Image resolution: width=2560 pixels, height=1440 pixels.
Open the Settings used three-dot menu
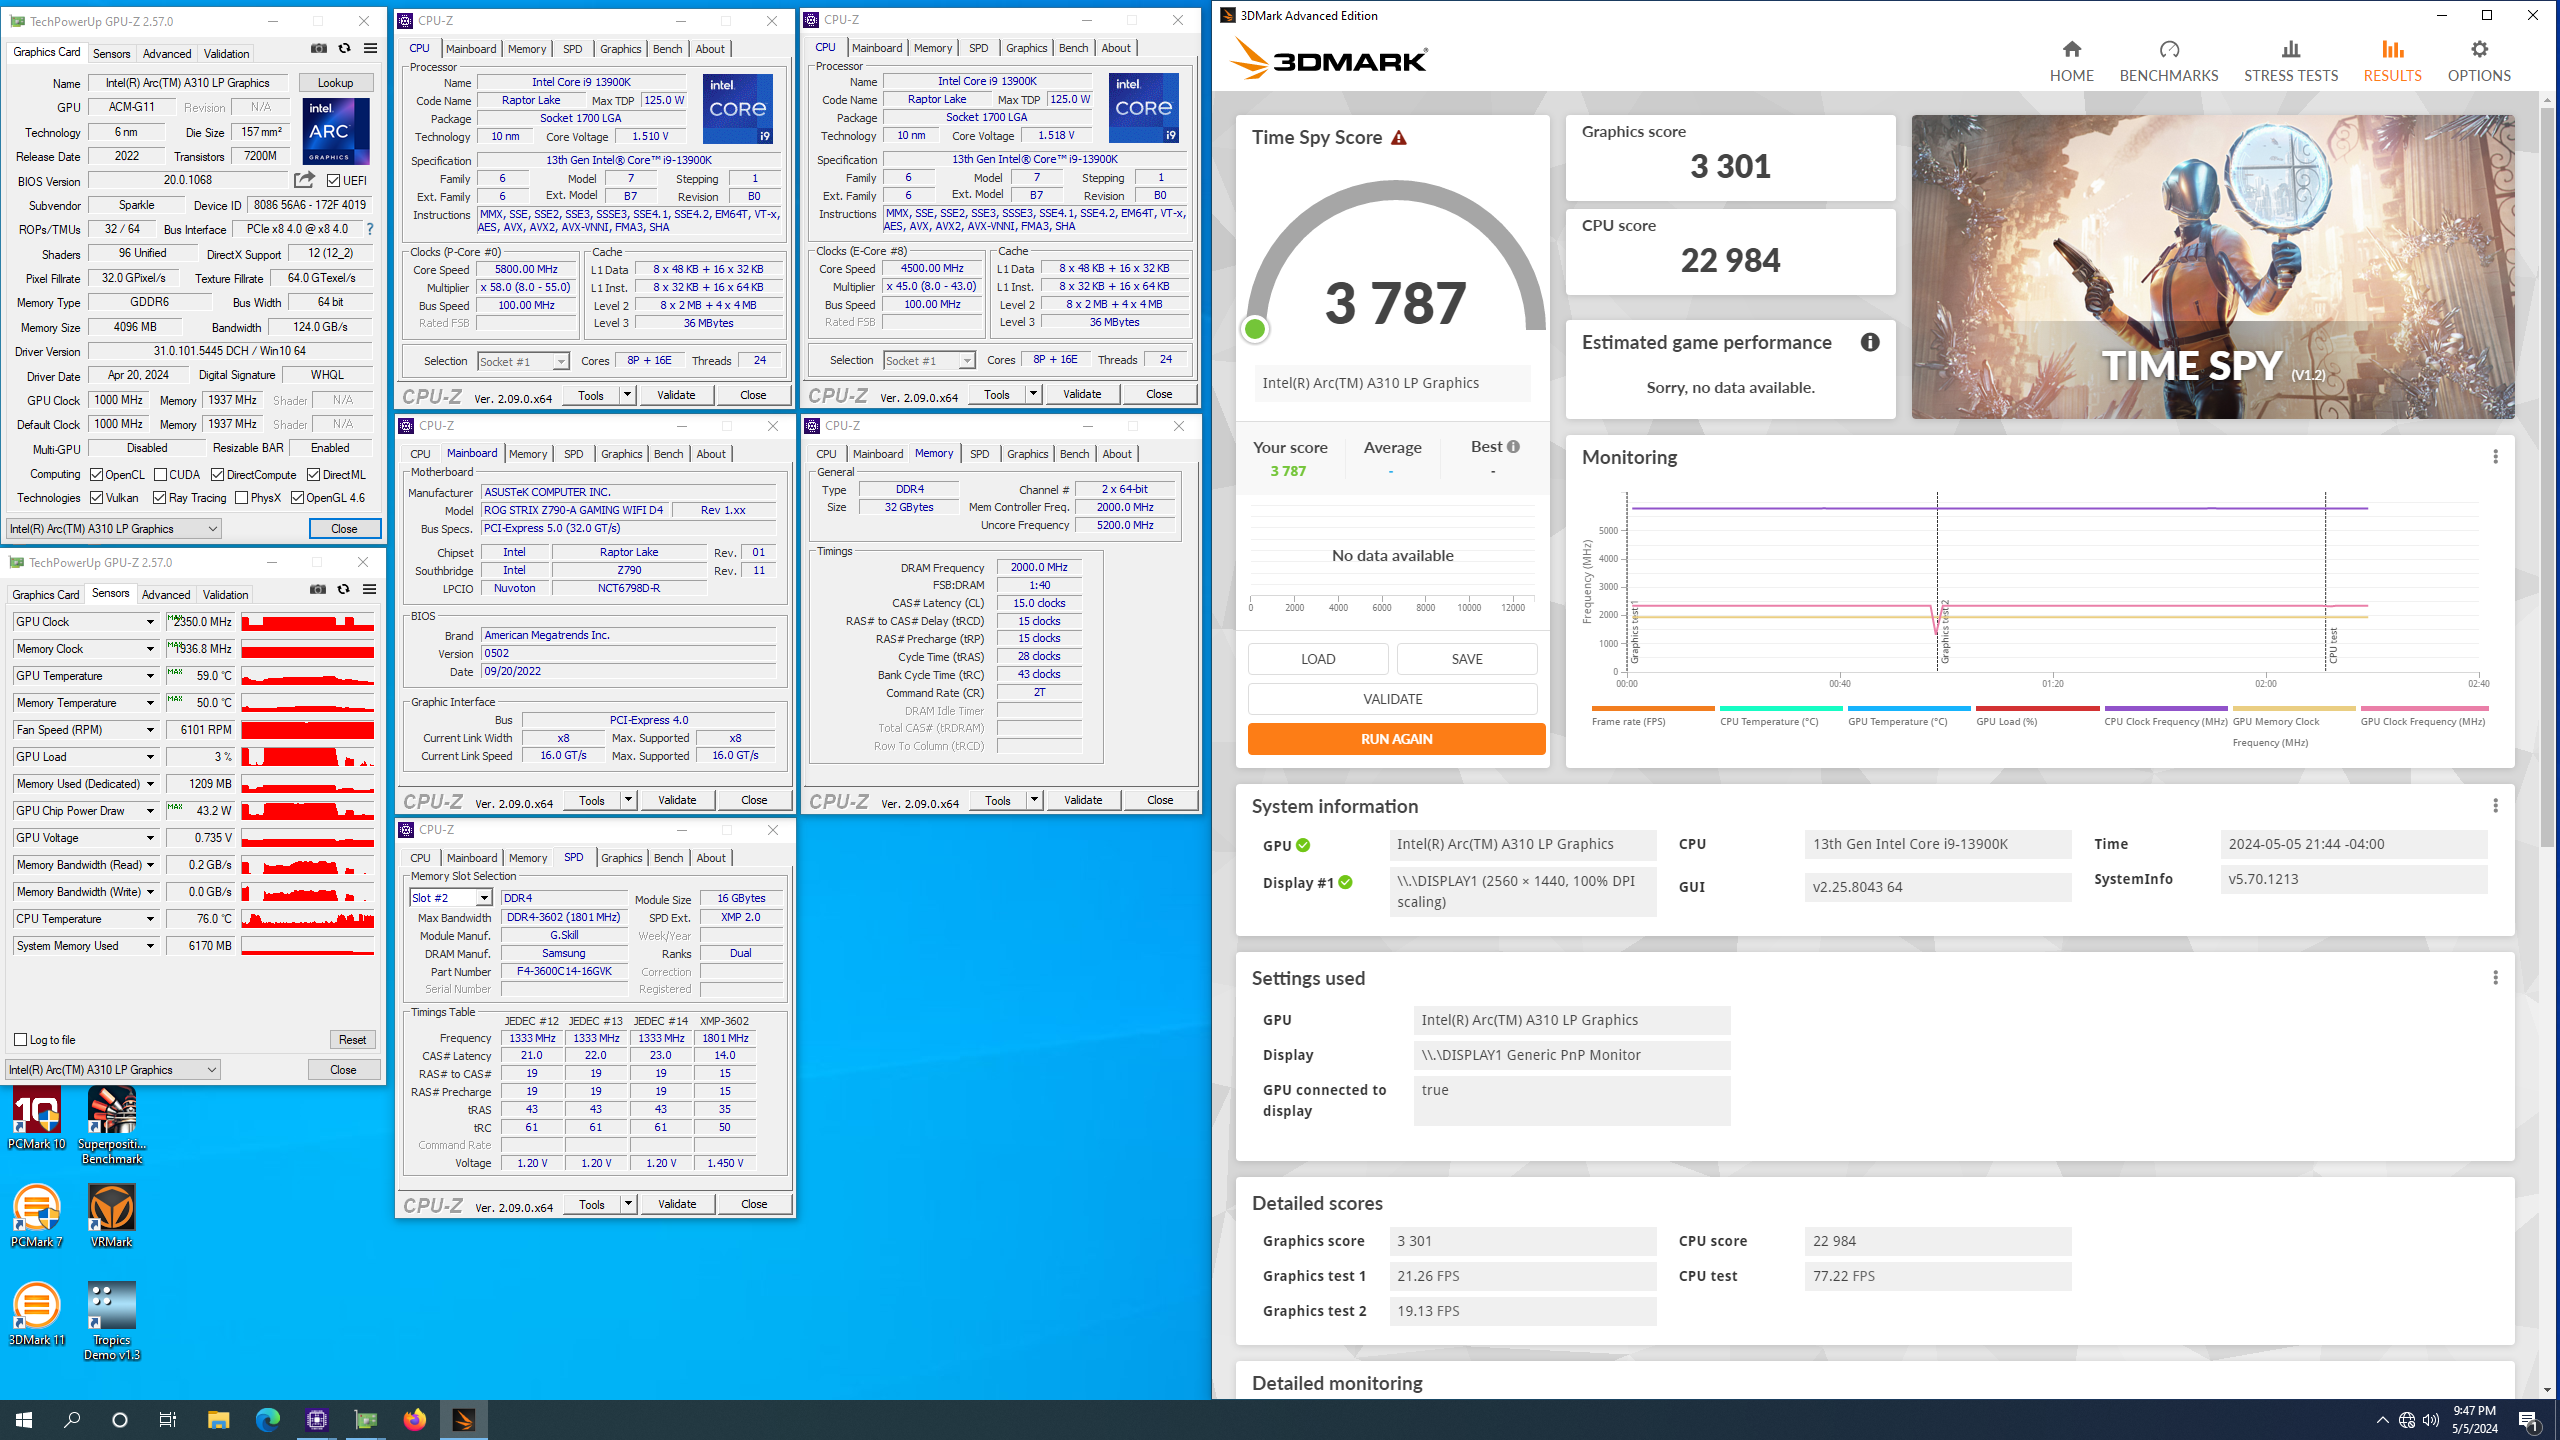2495,978
